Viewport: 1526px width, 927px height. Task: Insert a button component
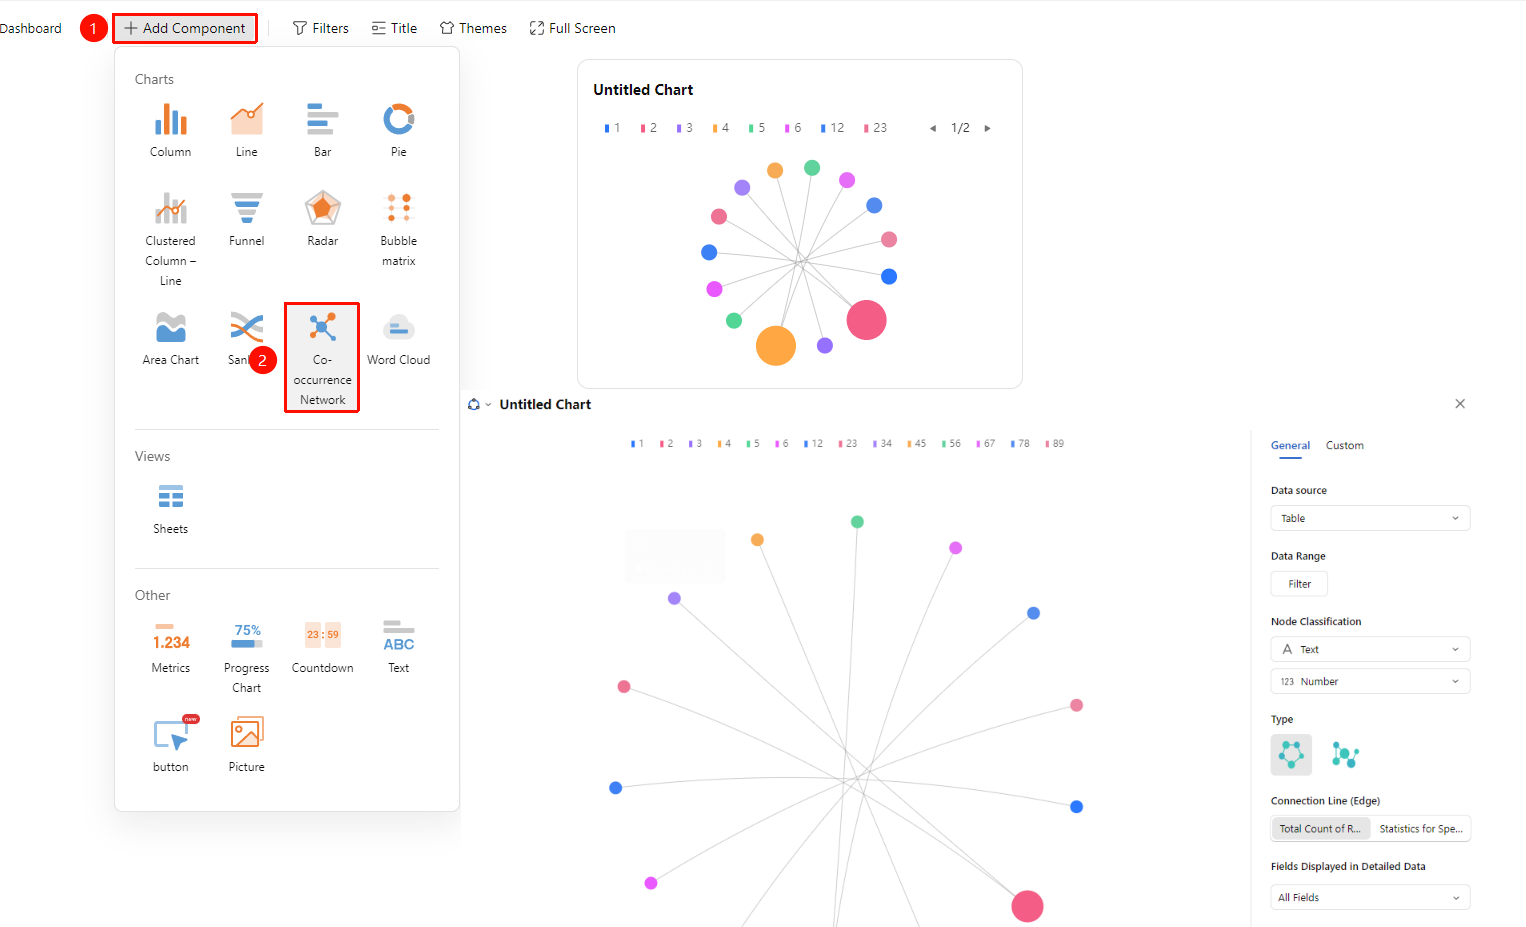coord(171,734)
